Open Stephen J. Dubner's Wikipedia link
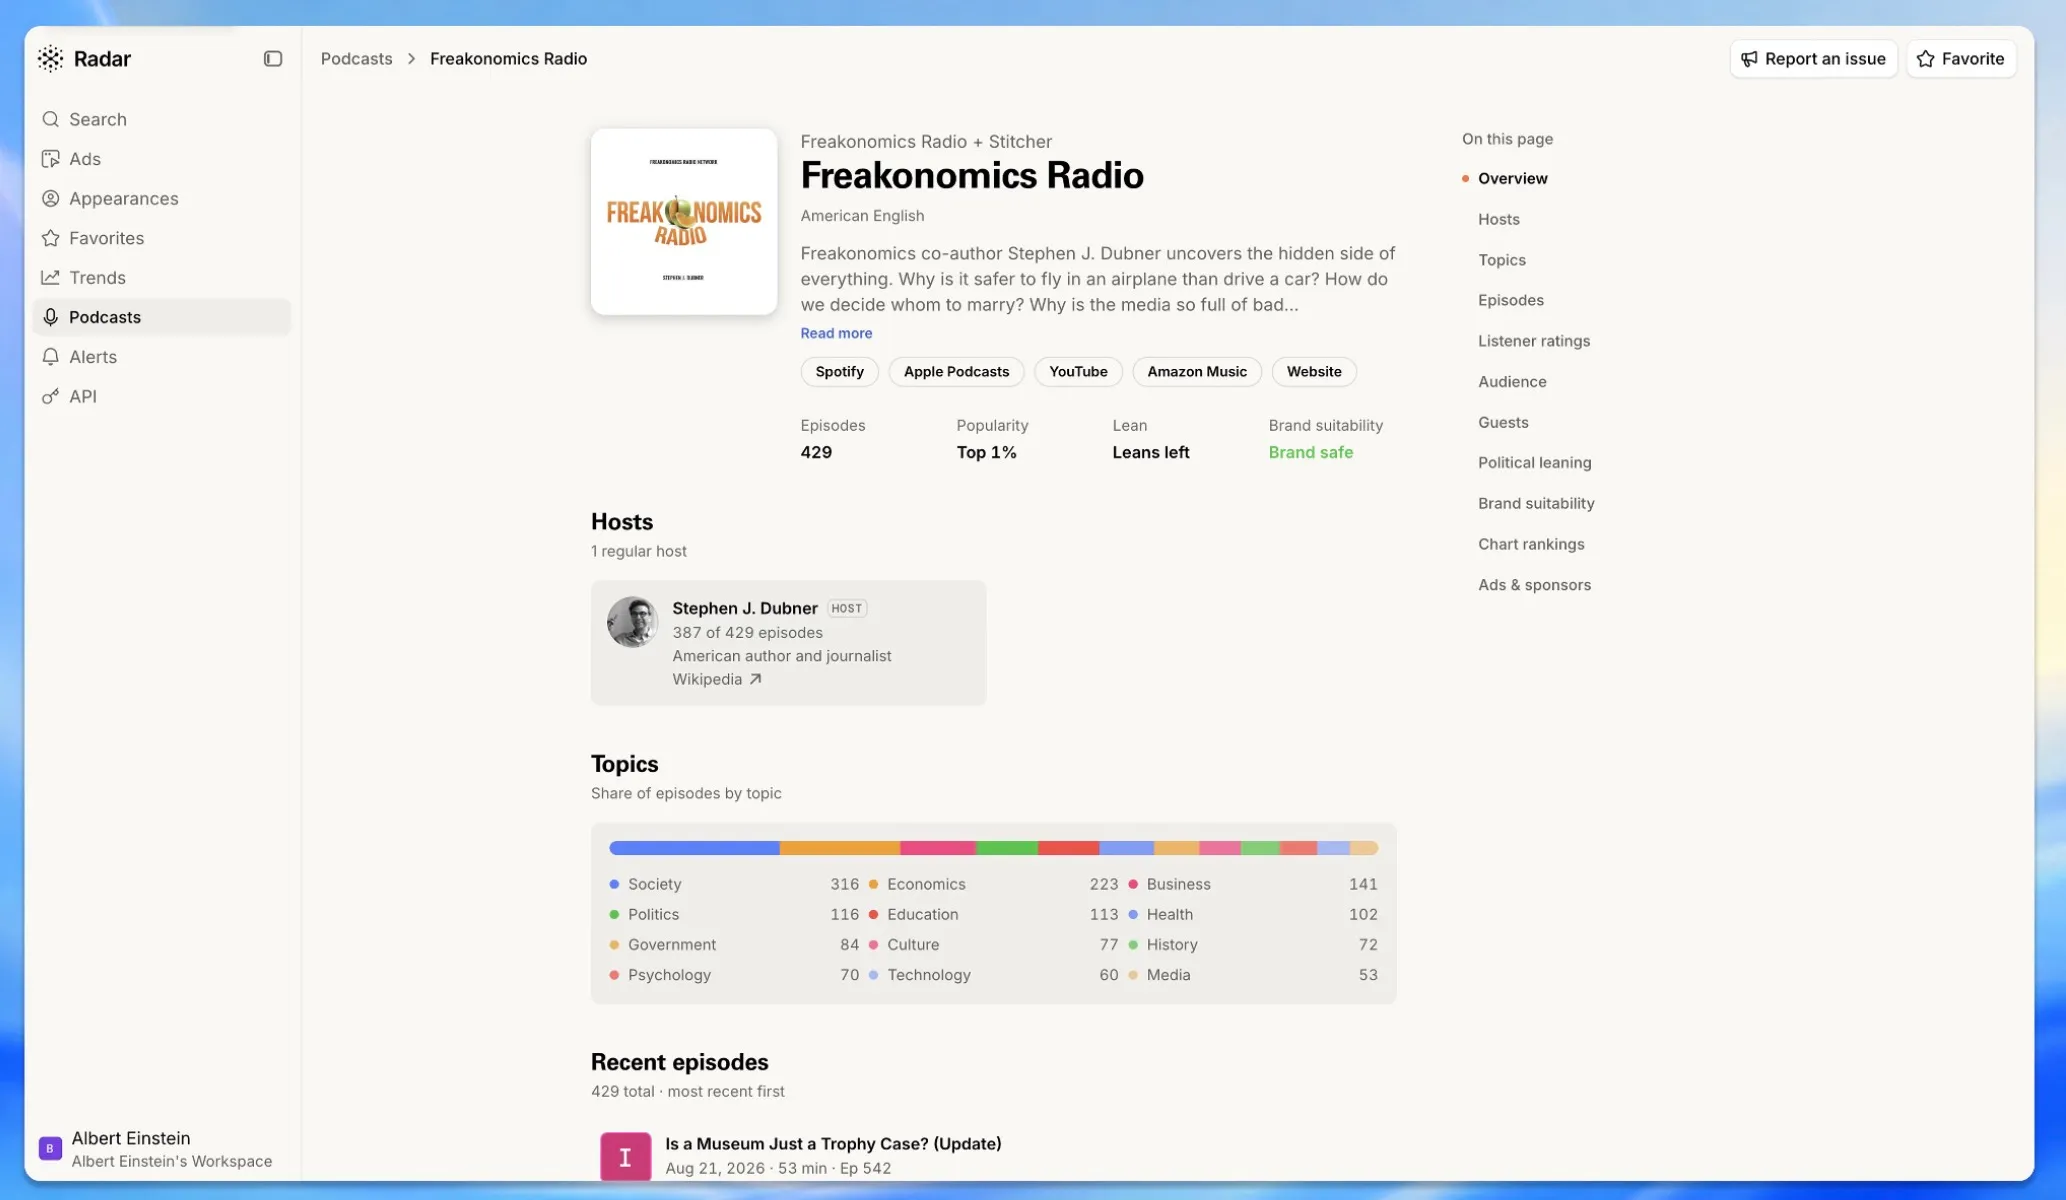Screen dimensions: 2066x1200 (x=716, y=679)
